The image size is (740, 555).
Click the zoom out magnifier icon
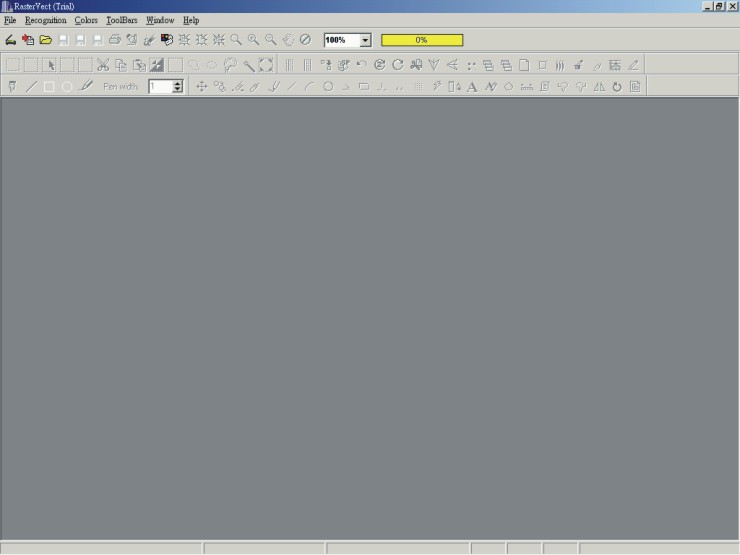(x=270, y=40)
